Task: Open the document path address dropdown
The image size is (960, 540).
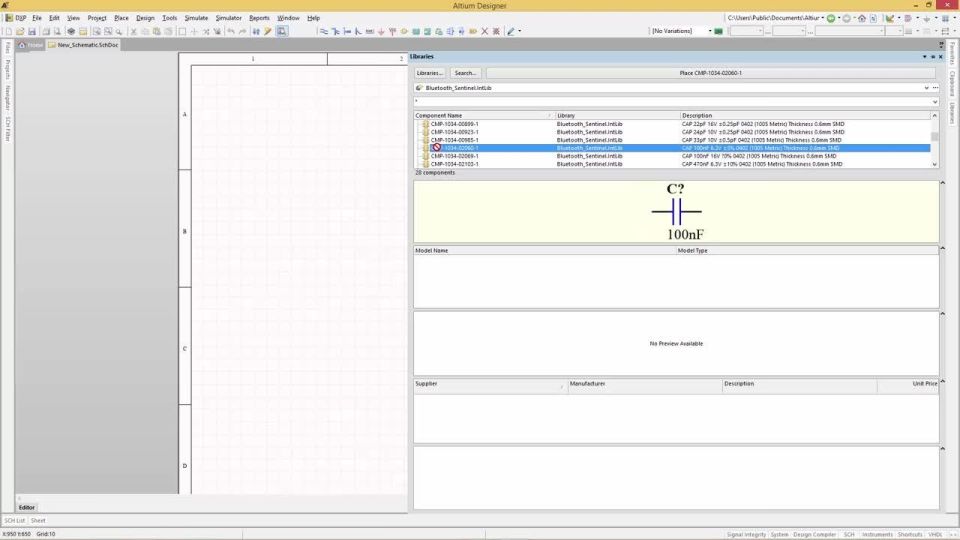Action: click(822, 18)
